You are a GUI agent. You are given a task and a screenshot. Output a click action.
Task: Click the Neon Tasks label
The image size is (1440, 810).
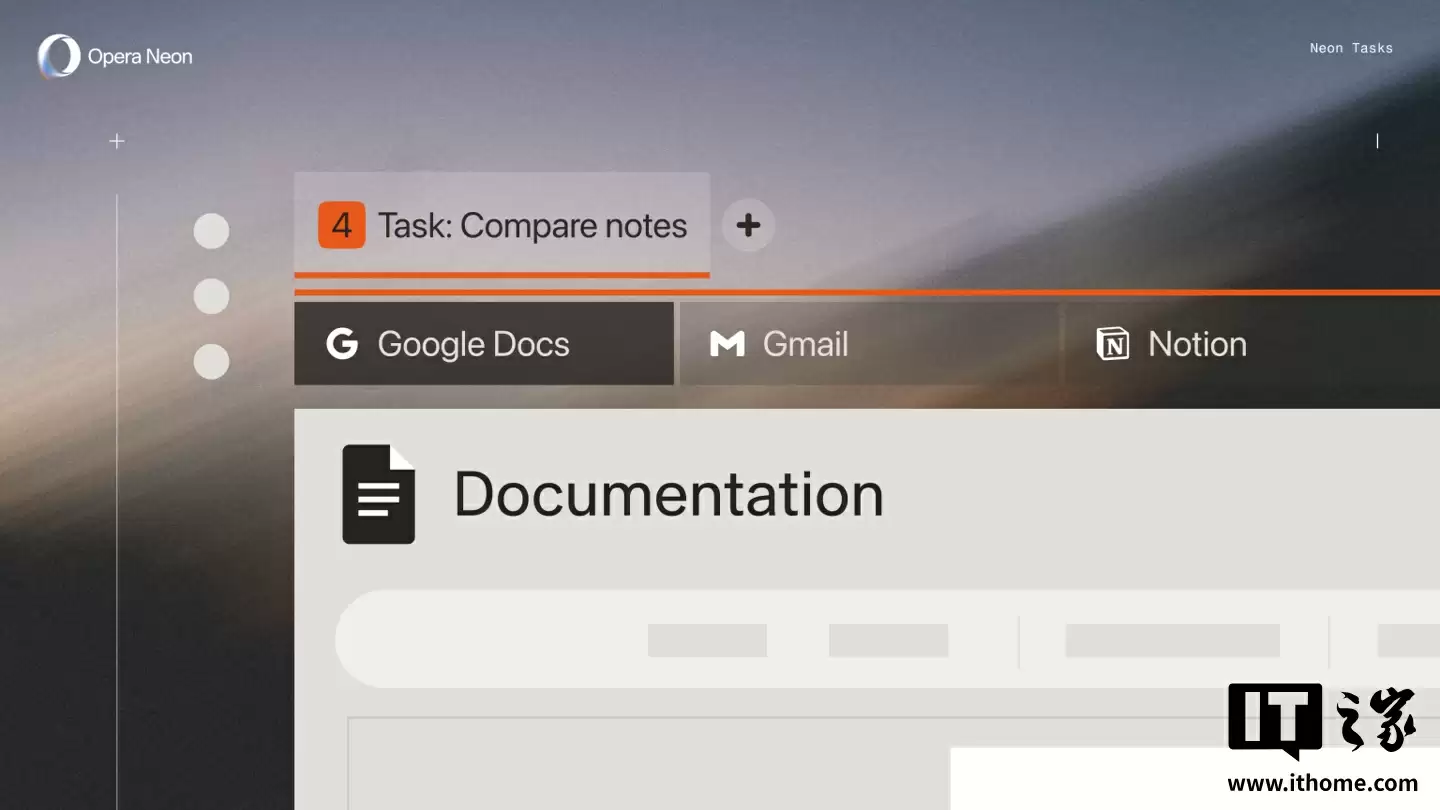coord(1351,48)
